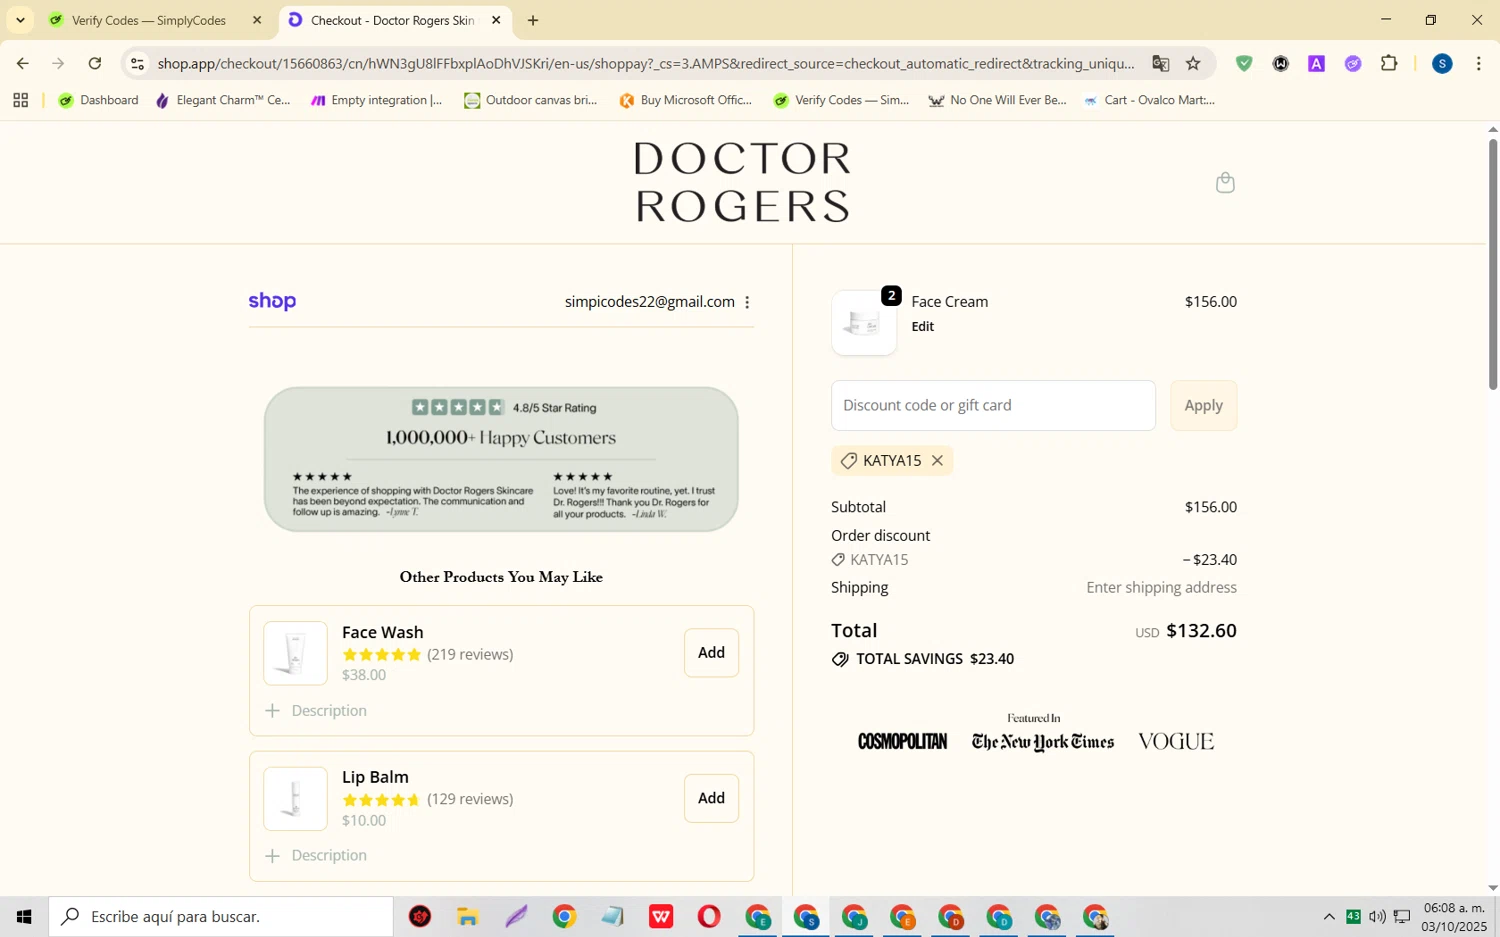
Task: Open a new browser tab
Action: click(x=533, y=20)
